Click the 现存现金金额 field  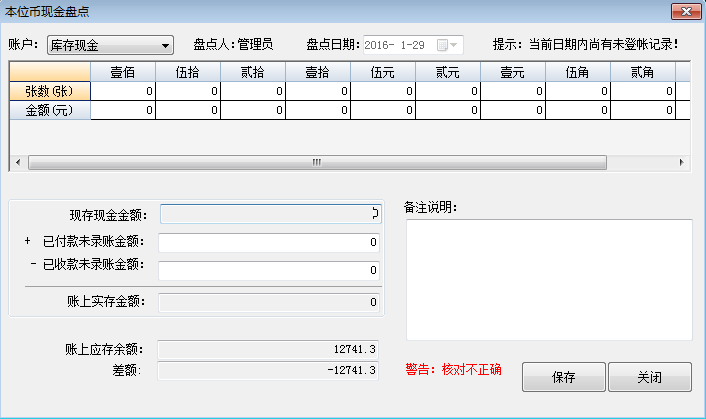coord(268,213)
